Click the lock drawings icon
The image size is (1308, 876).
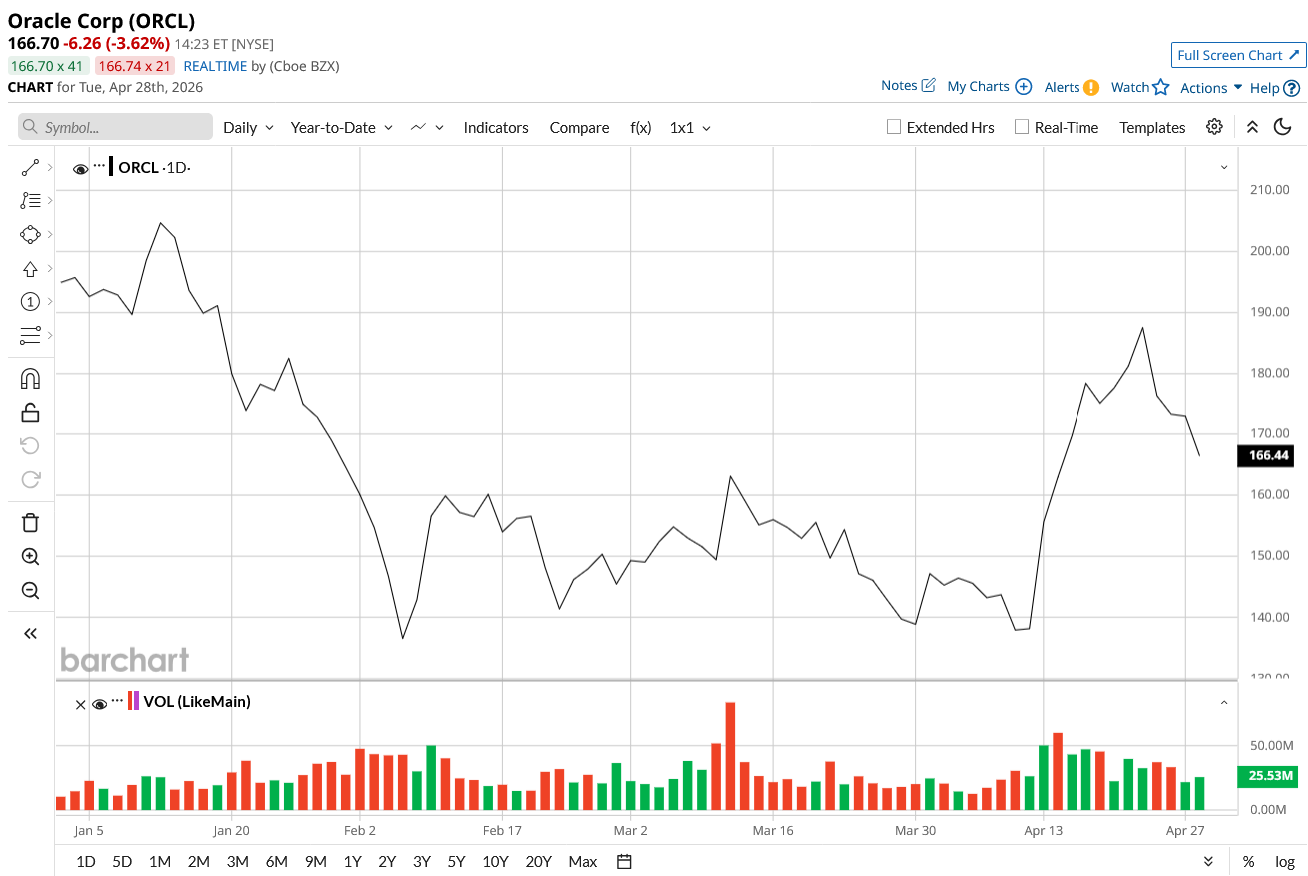point(30,412)
